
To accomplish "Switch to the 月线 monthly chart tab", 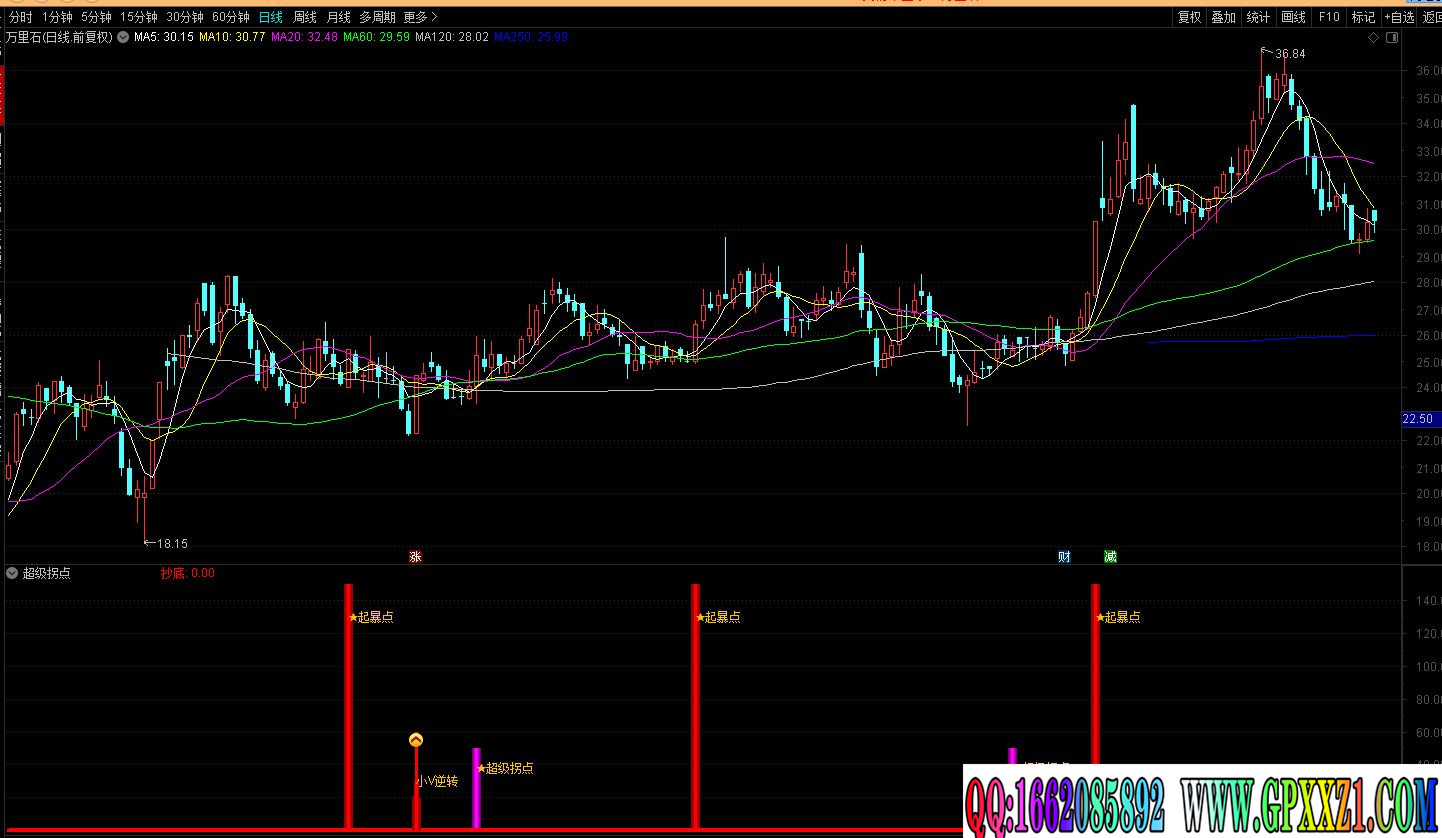I will (338, 17).
